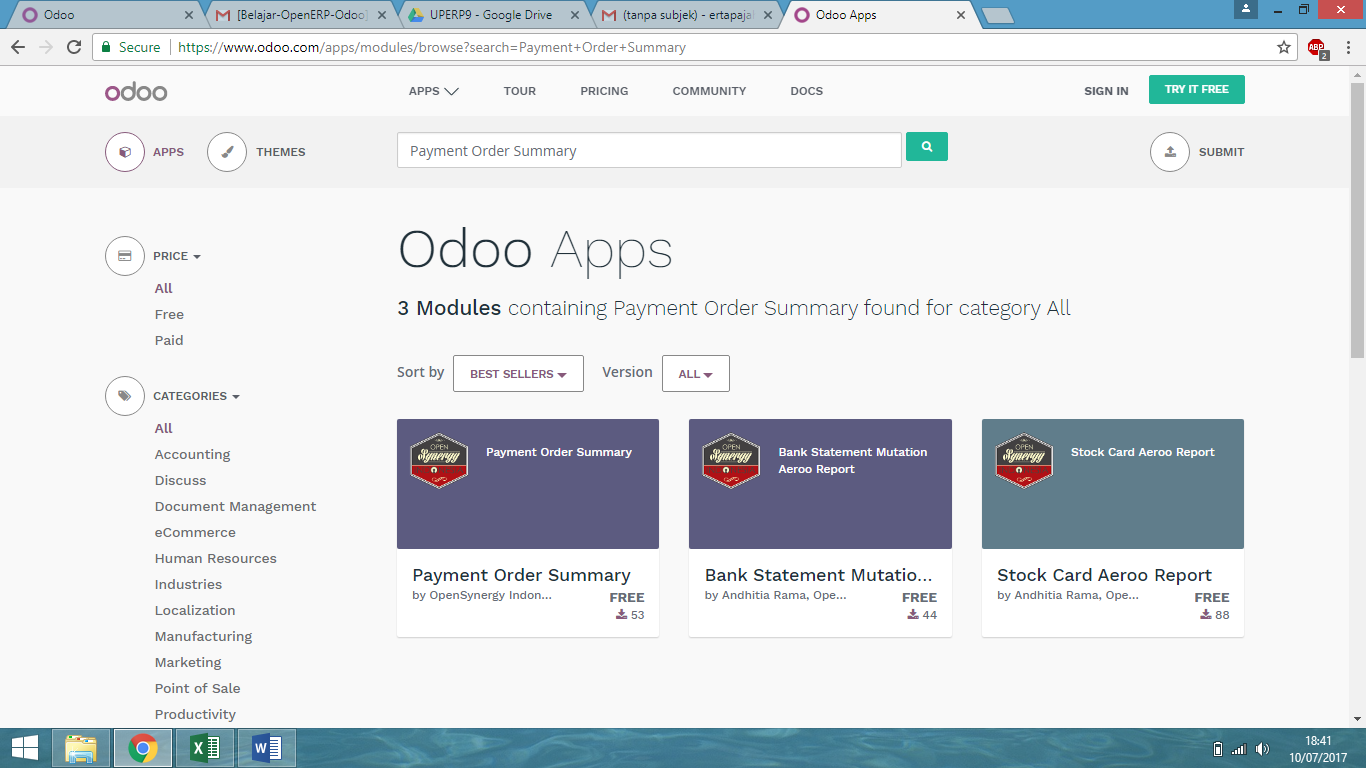Open the Windows Start menu
The image size is (1366, 768).
point(24,748)
